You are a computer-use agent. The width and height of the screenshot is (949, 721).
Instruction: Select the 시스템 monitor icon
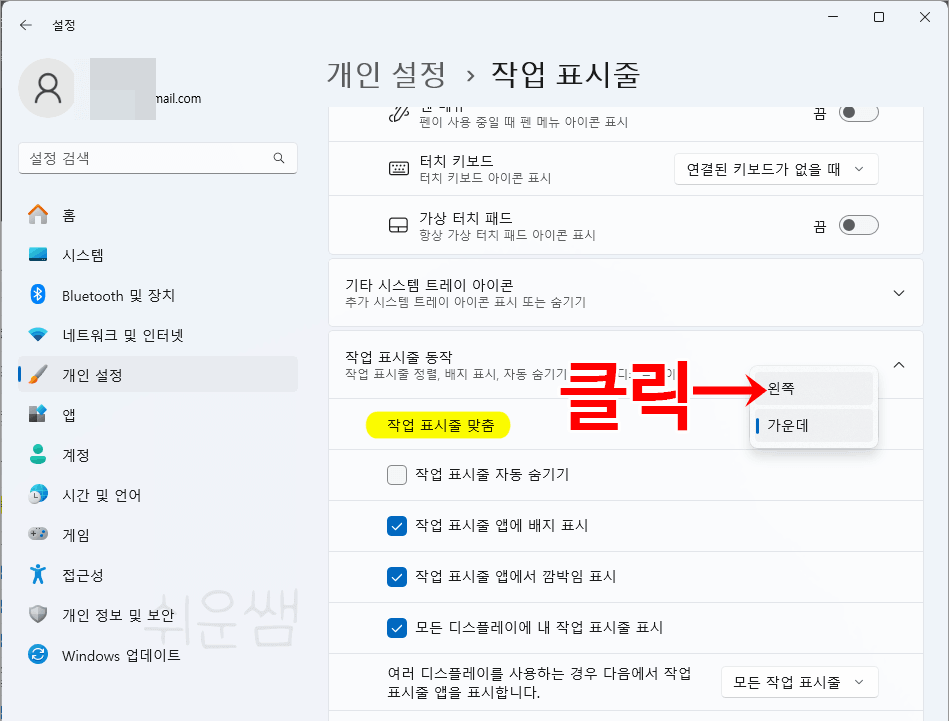[x=38, y=254]
